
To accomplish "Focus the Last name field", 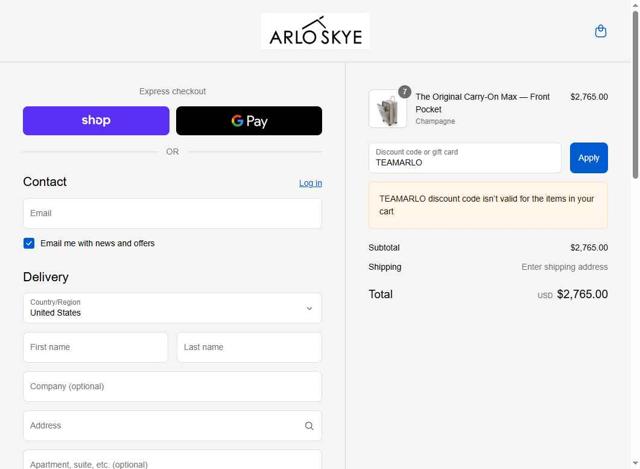I will pos(249,347).
